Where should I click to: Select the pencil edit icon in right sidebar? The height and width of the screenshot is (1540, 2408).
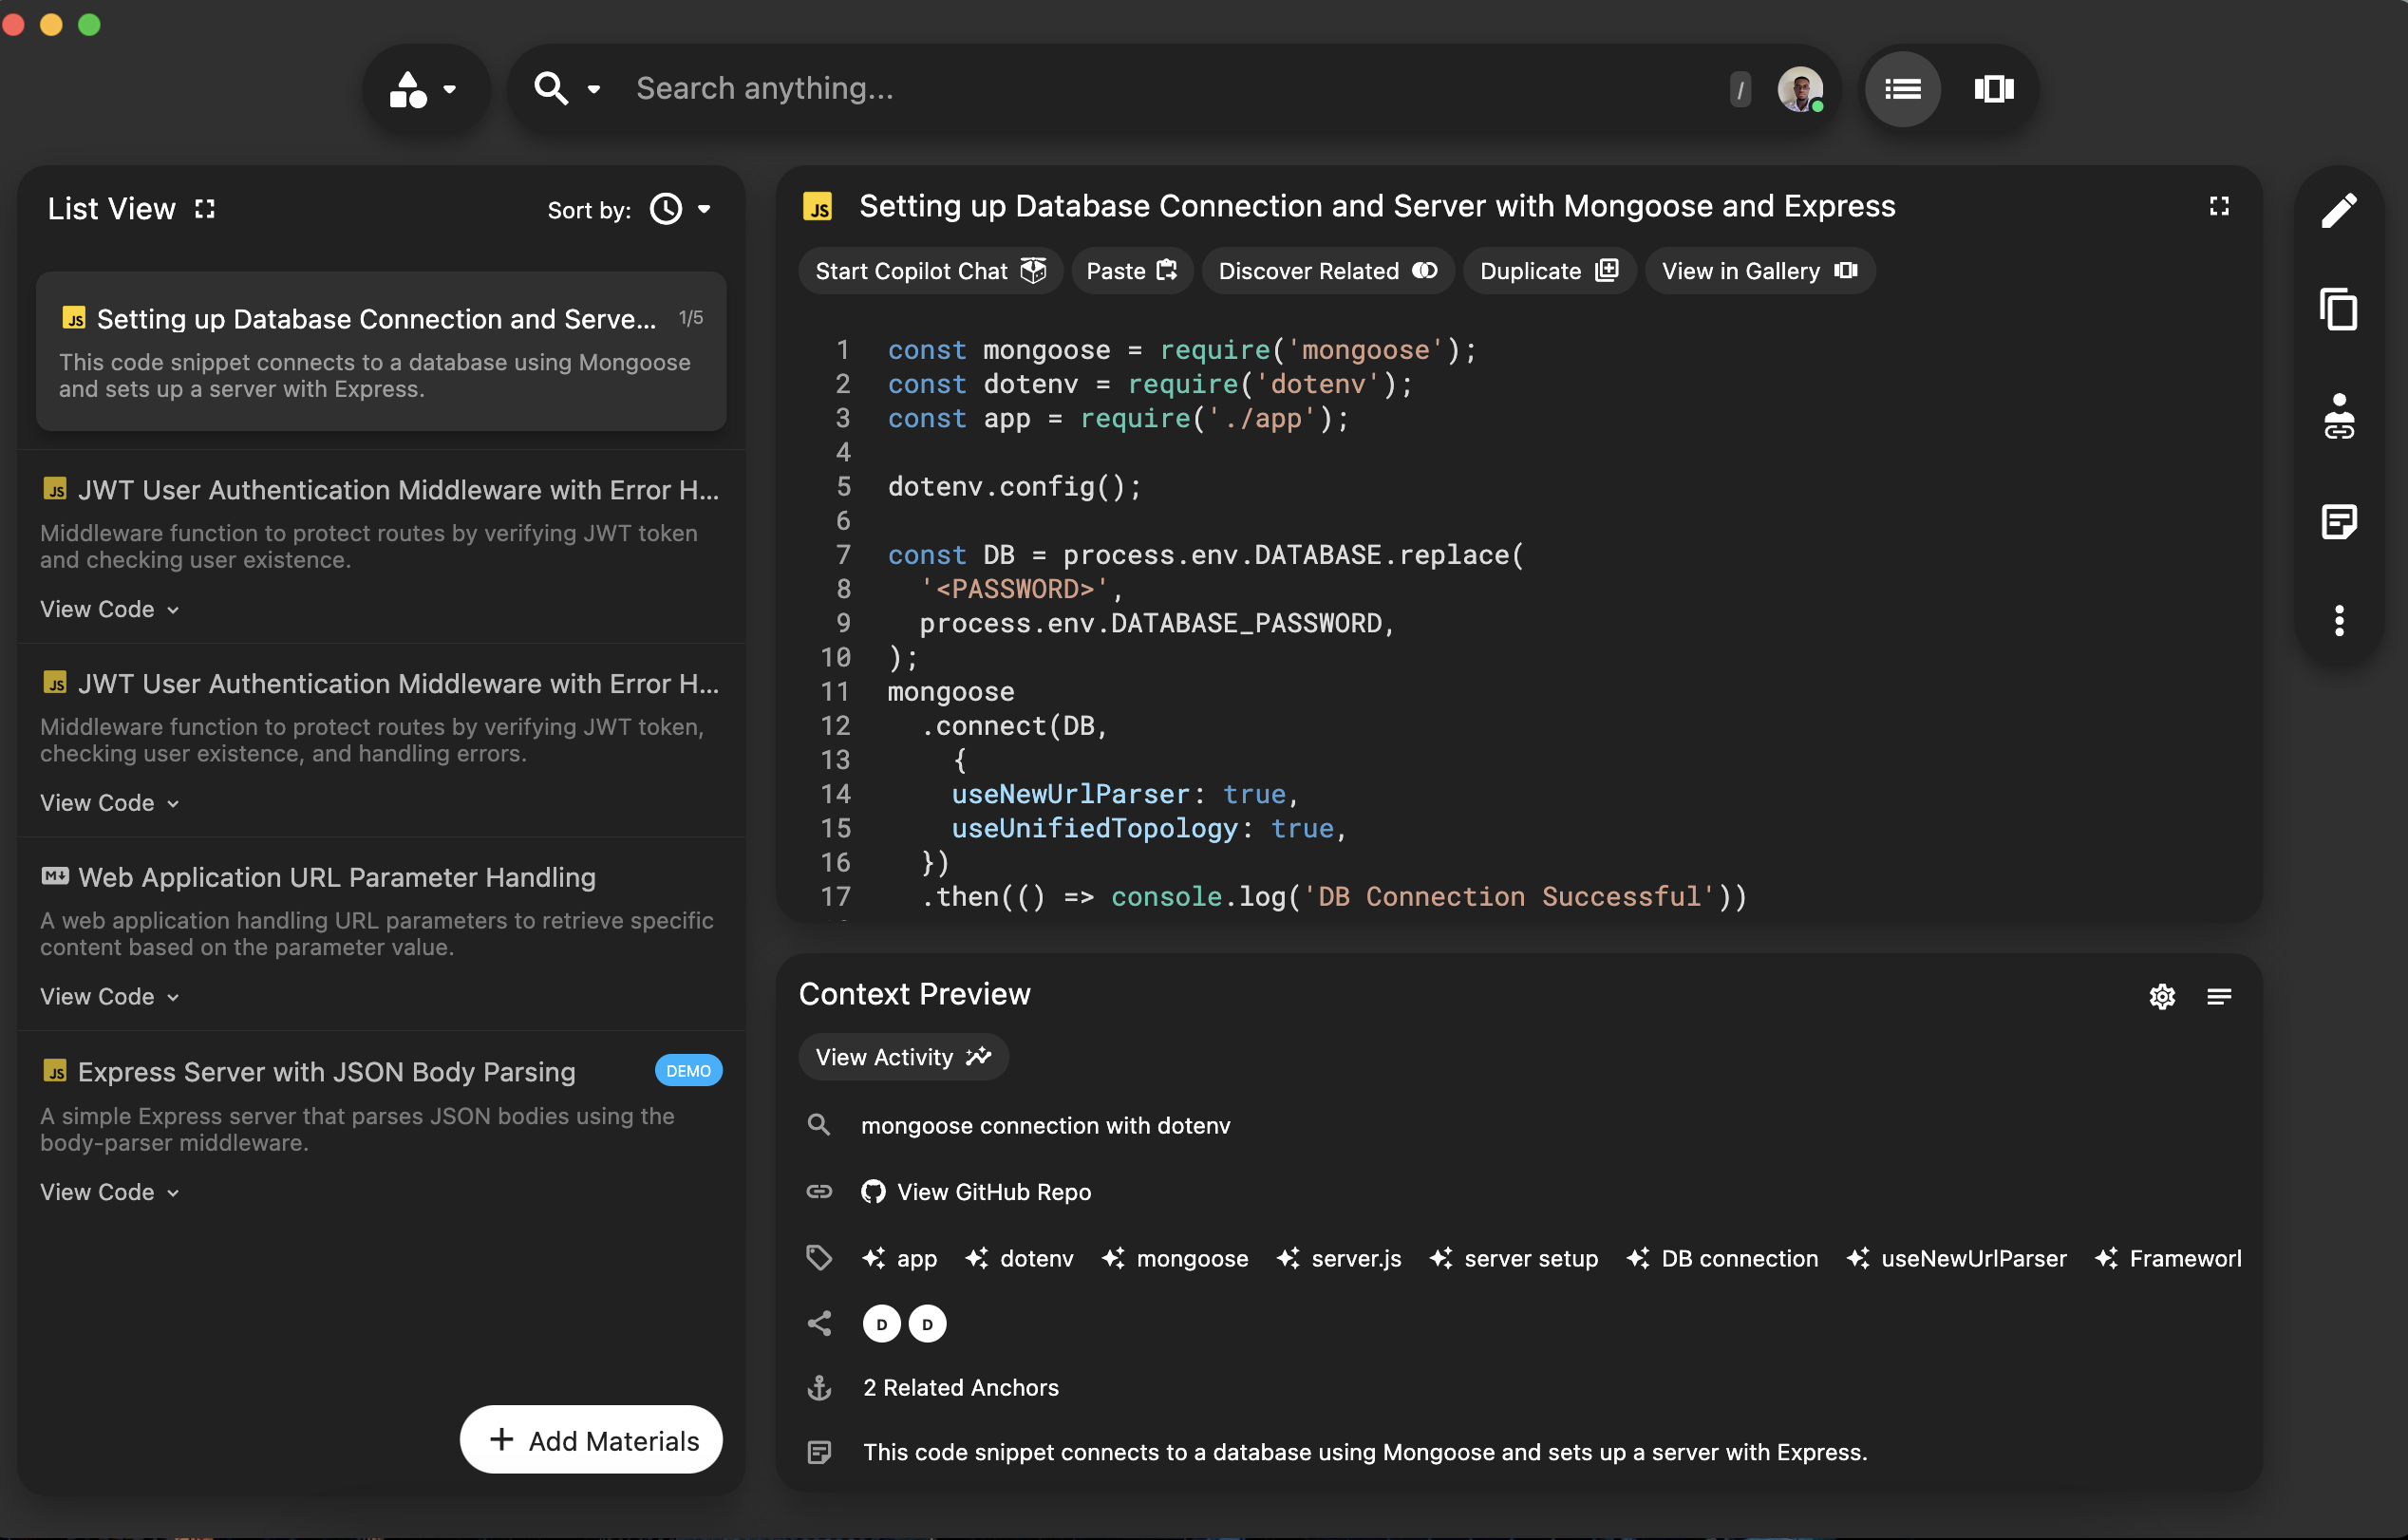click(2340, 209)
